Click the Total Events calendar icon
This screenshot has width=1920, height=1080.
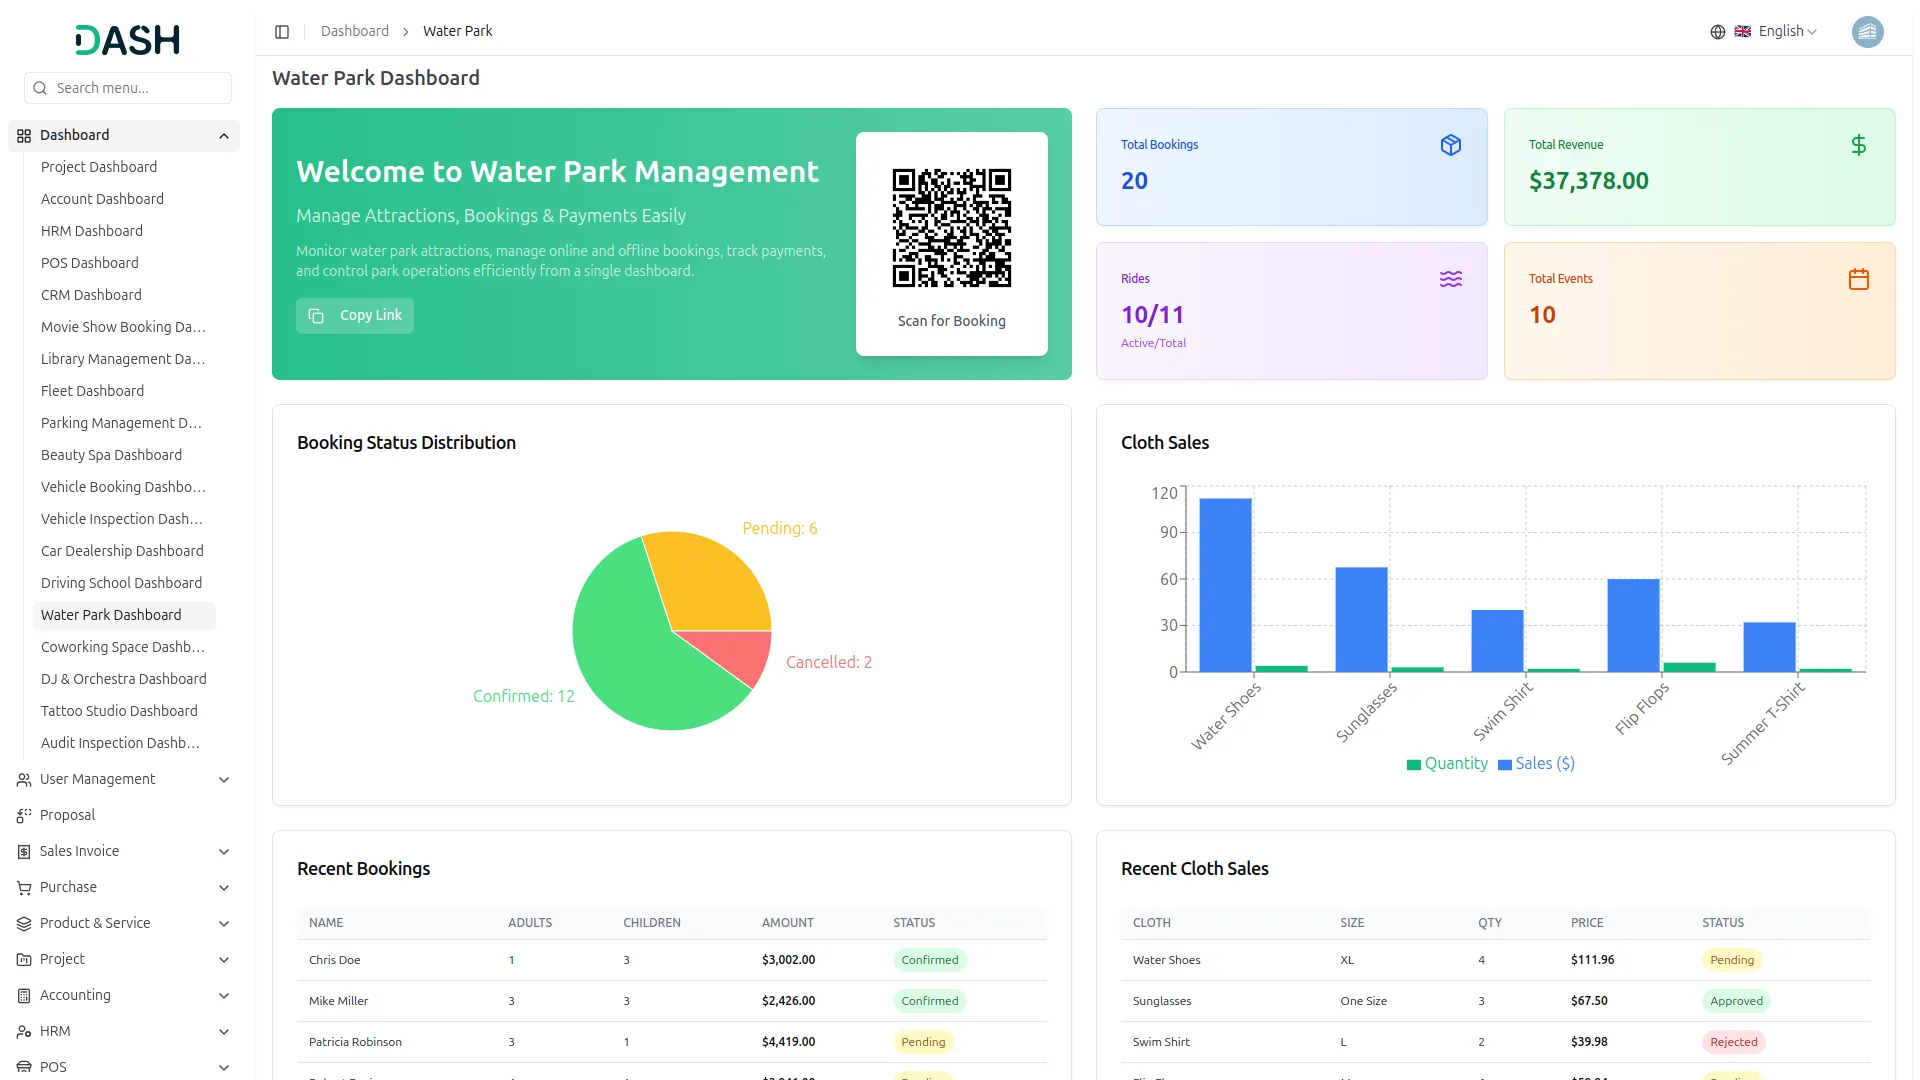coord(1858,279)
